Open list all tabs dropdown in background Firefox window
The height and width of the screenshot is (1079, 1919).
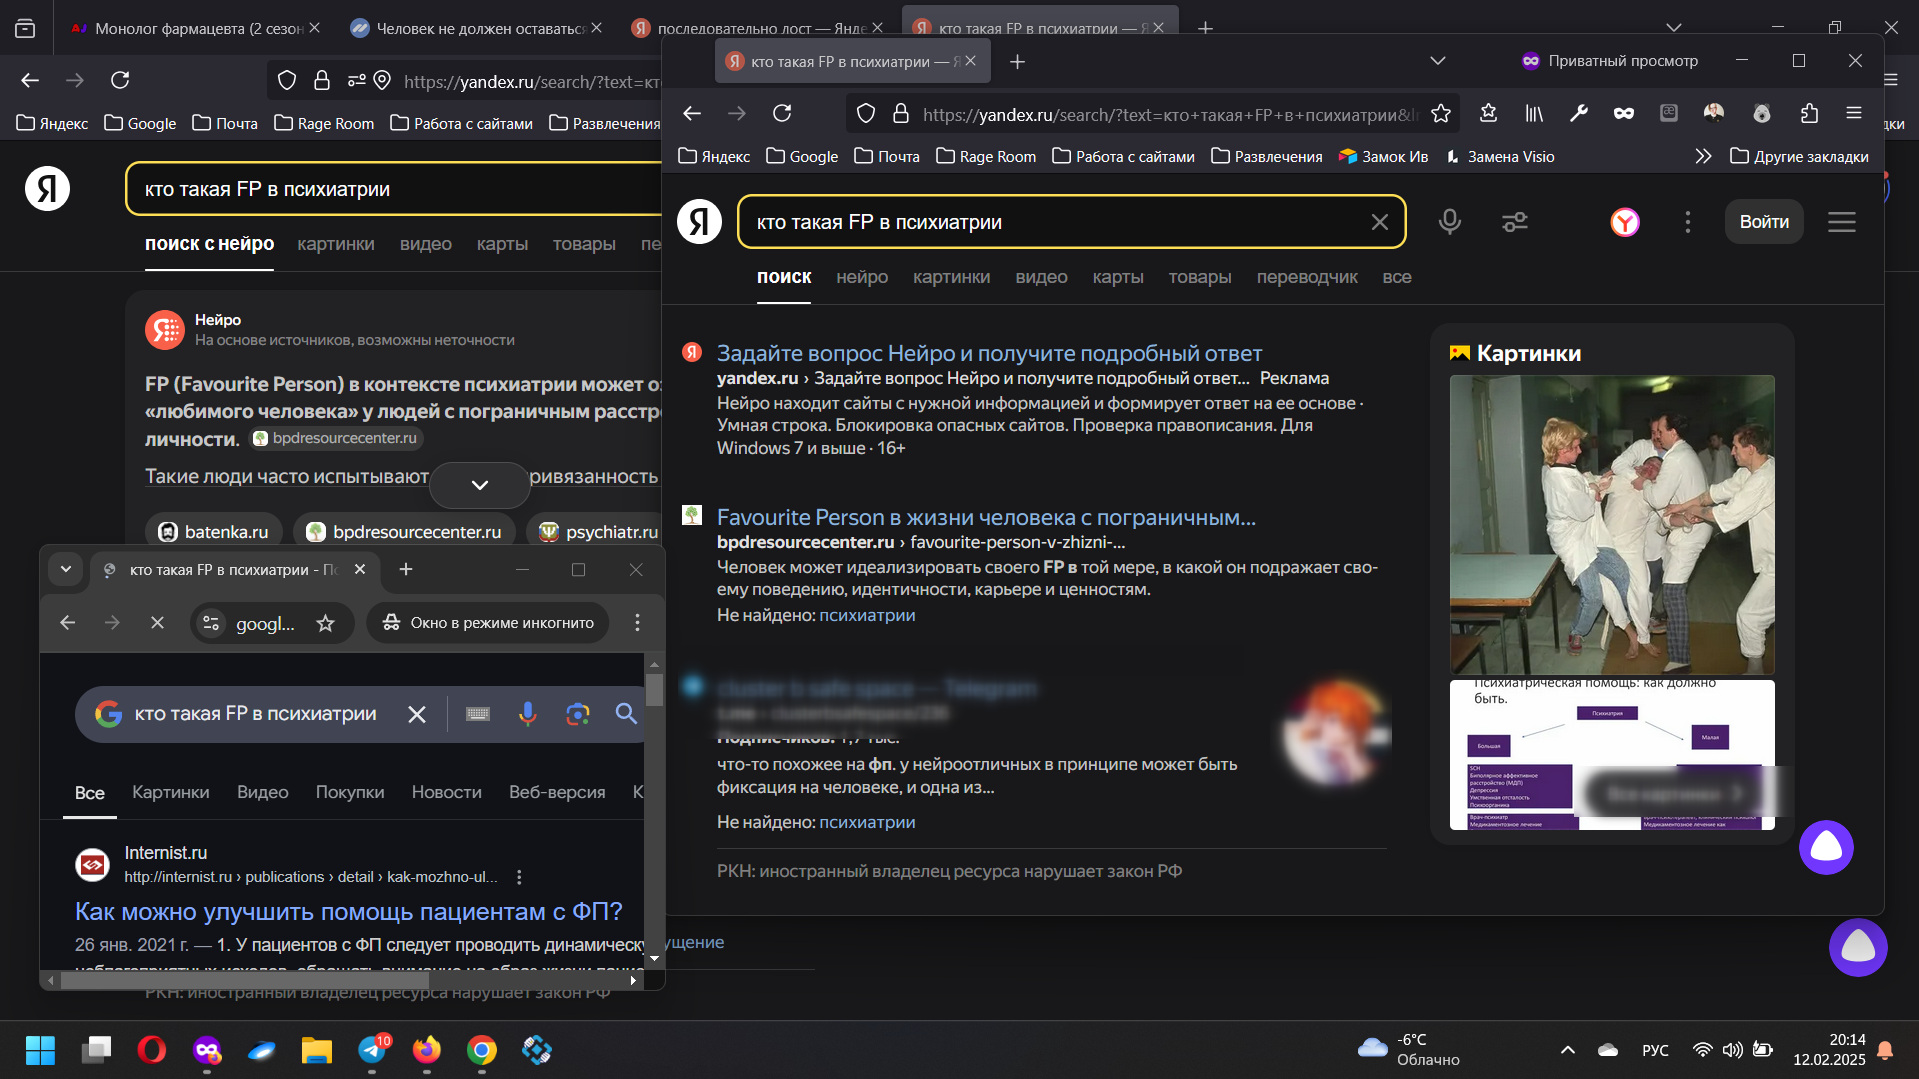(x=1674, y=27)
